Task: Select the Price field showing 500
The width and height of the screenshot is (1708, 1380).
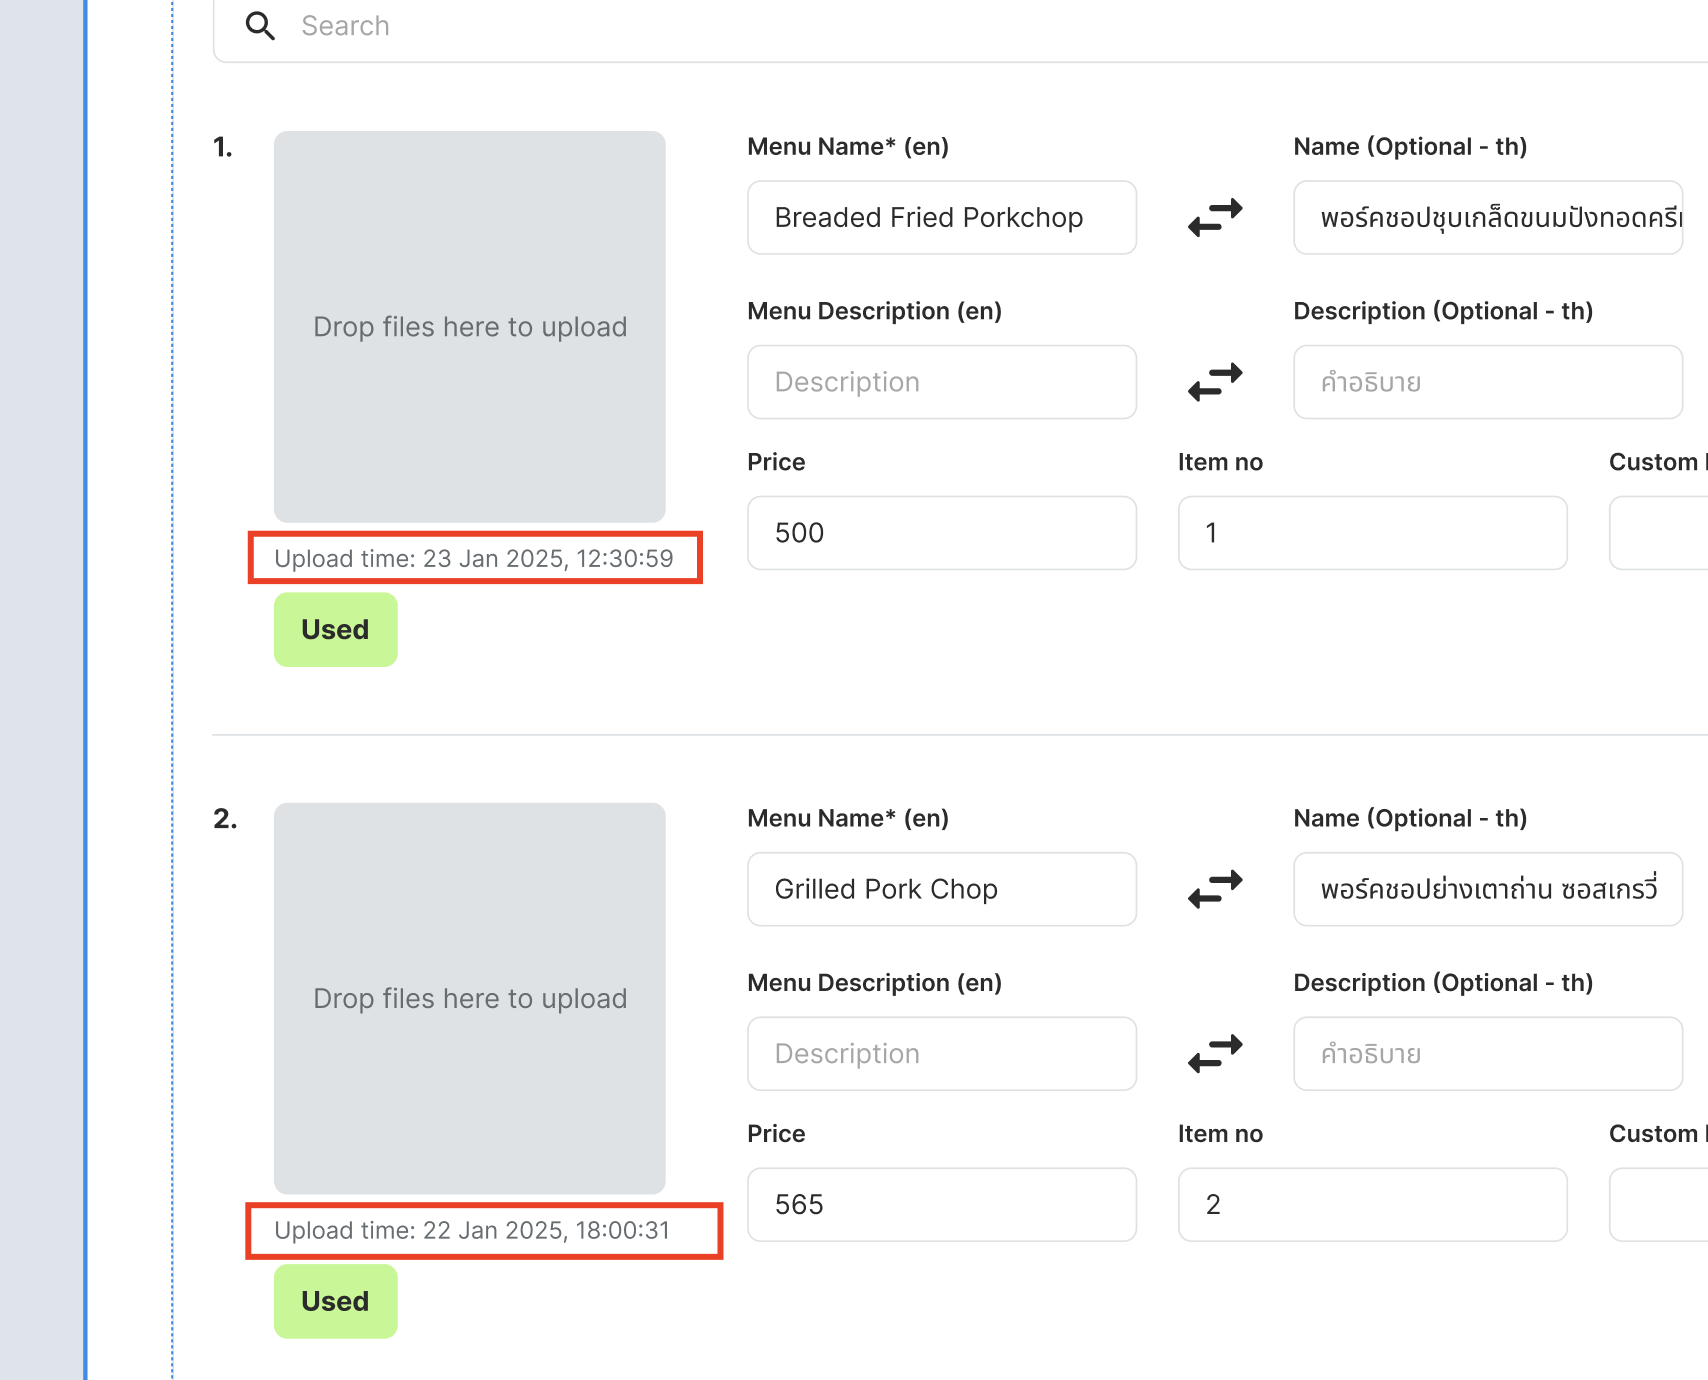Action: (x=941, y=533)
